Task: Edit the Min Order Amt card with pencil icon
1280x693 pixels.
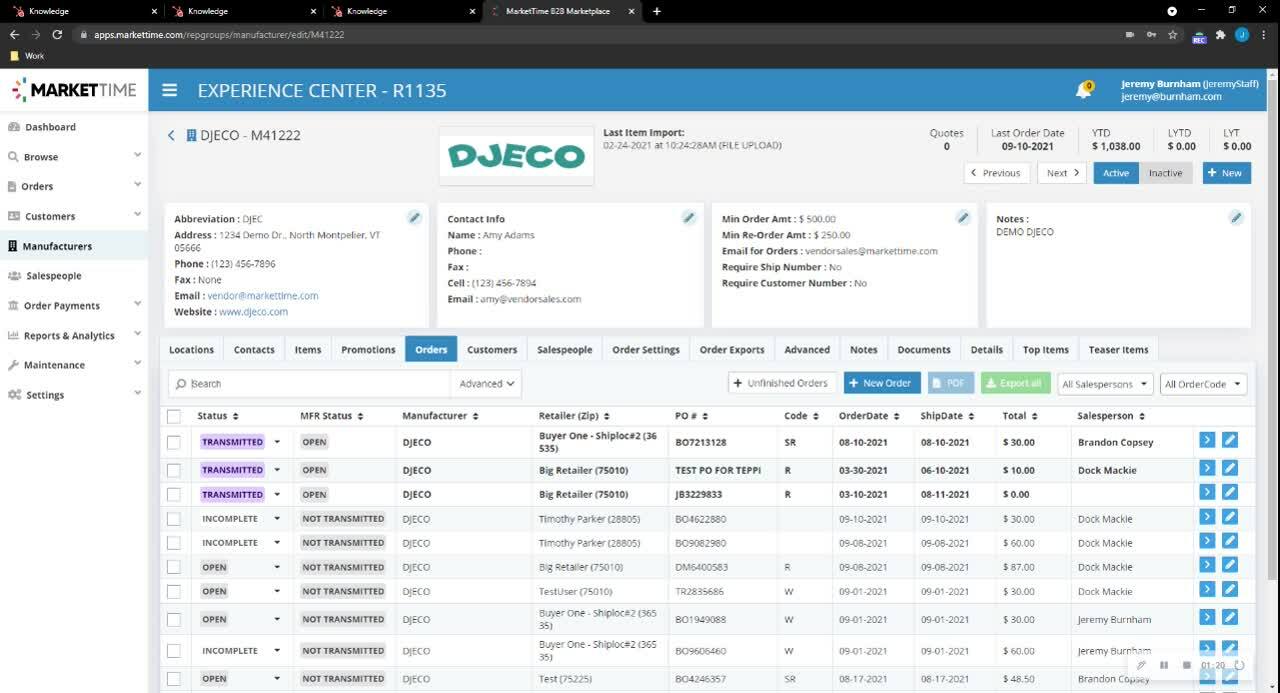Action: [x=962, y=217]
